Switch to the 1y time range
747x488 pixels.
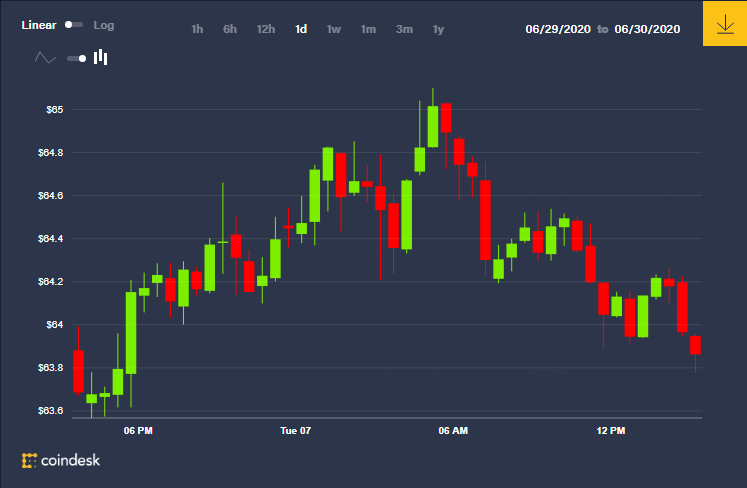pyautogui.click(x=438, y=30)
